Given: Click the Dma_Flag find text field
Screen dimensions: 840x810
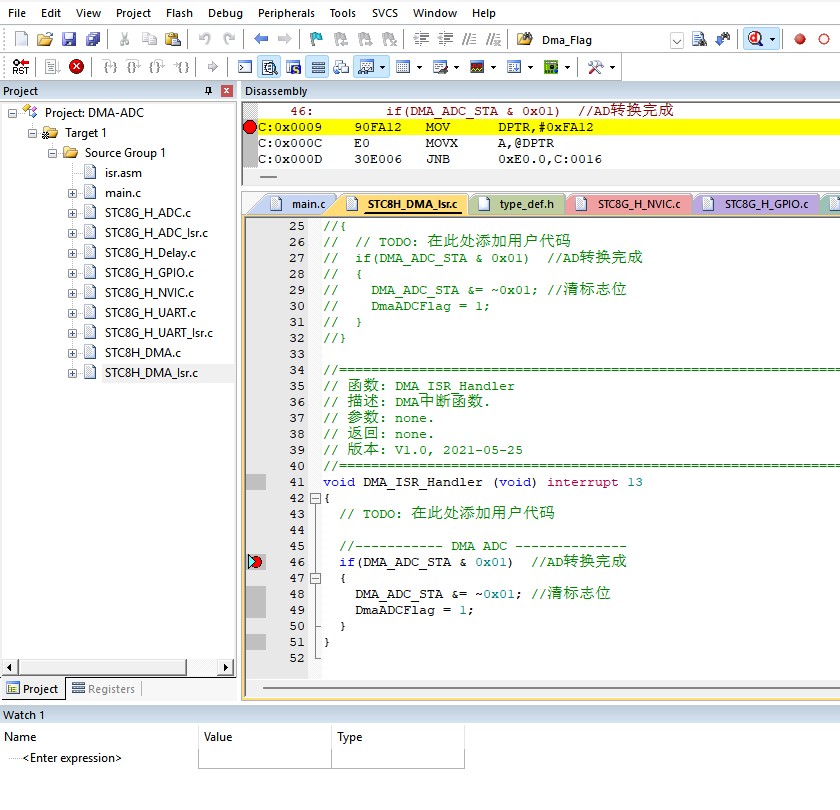Looking at the screenshot, I should click(x=603, y=40).
